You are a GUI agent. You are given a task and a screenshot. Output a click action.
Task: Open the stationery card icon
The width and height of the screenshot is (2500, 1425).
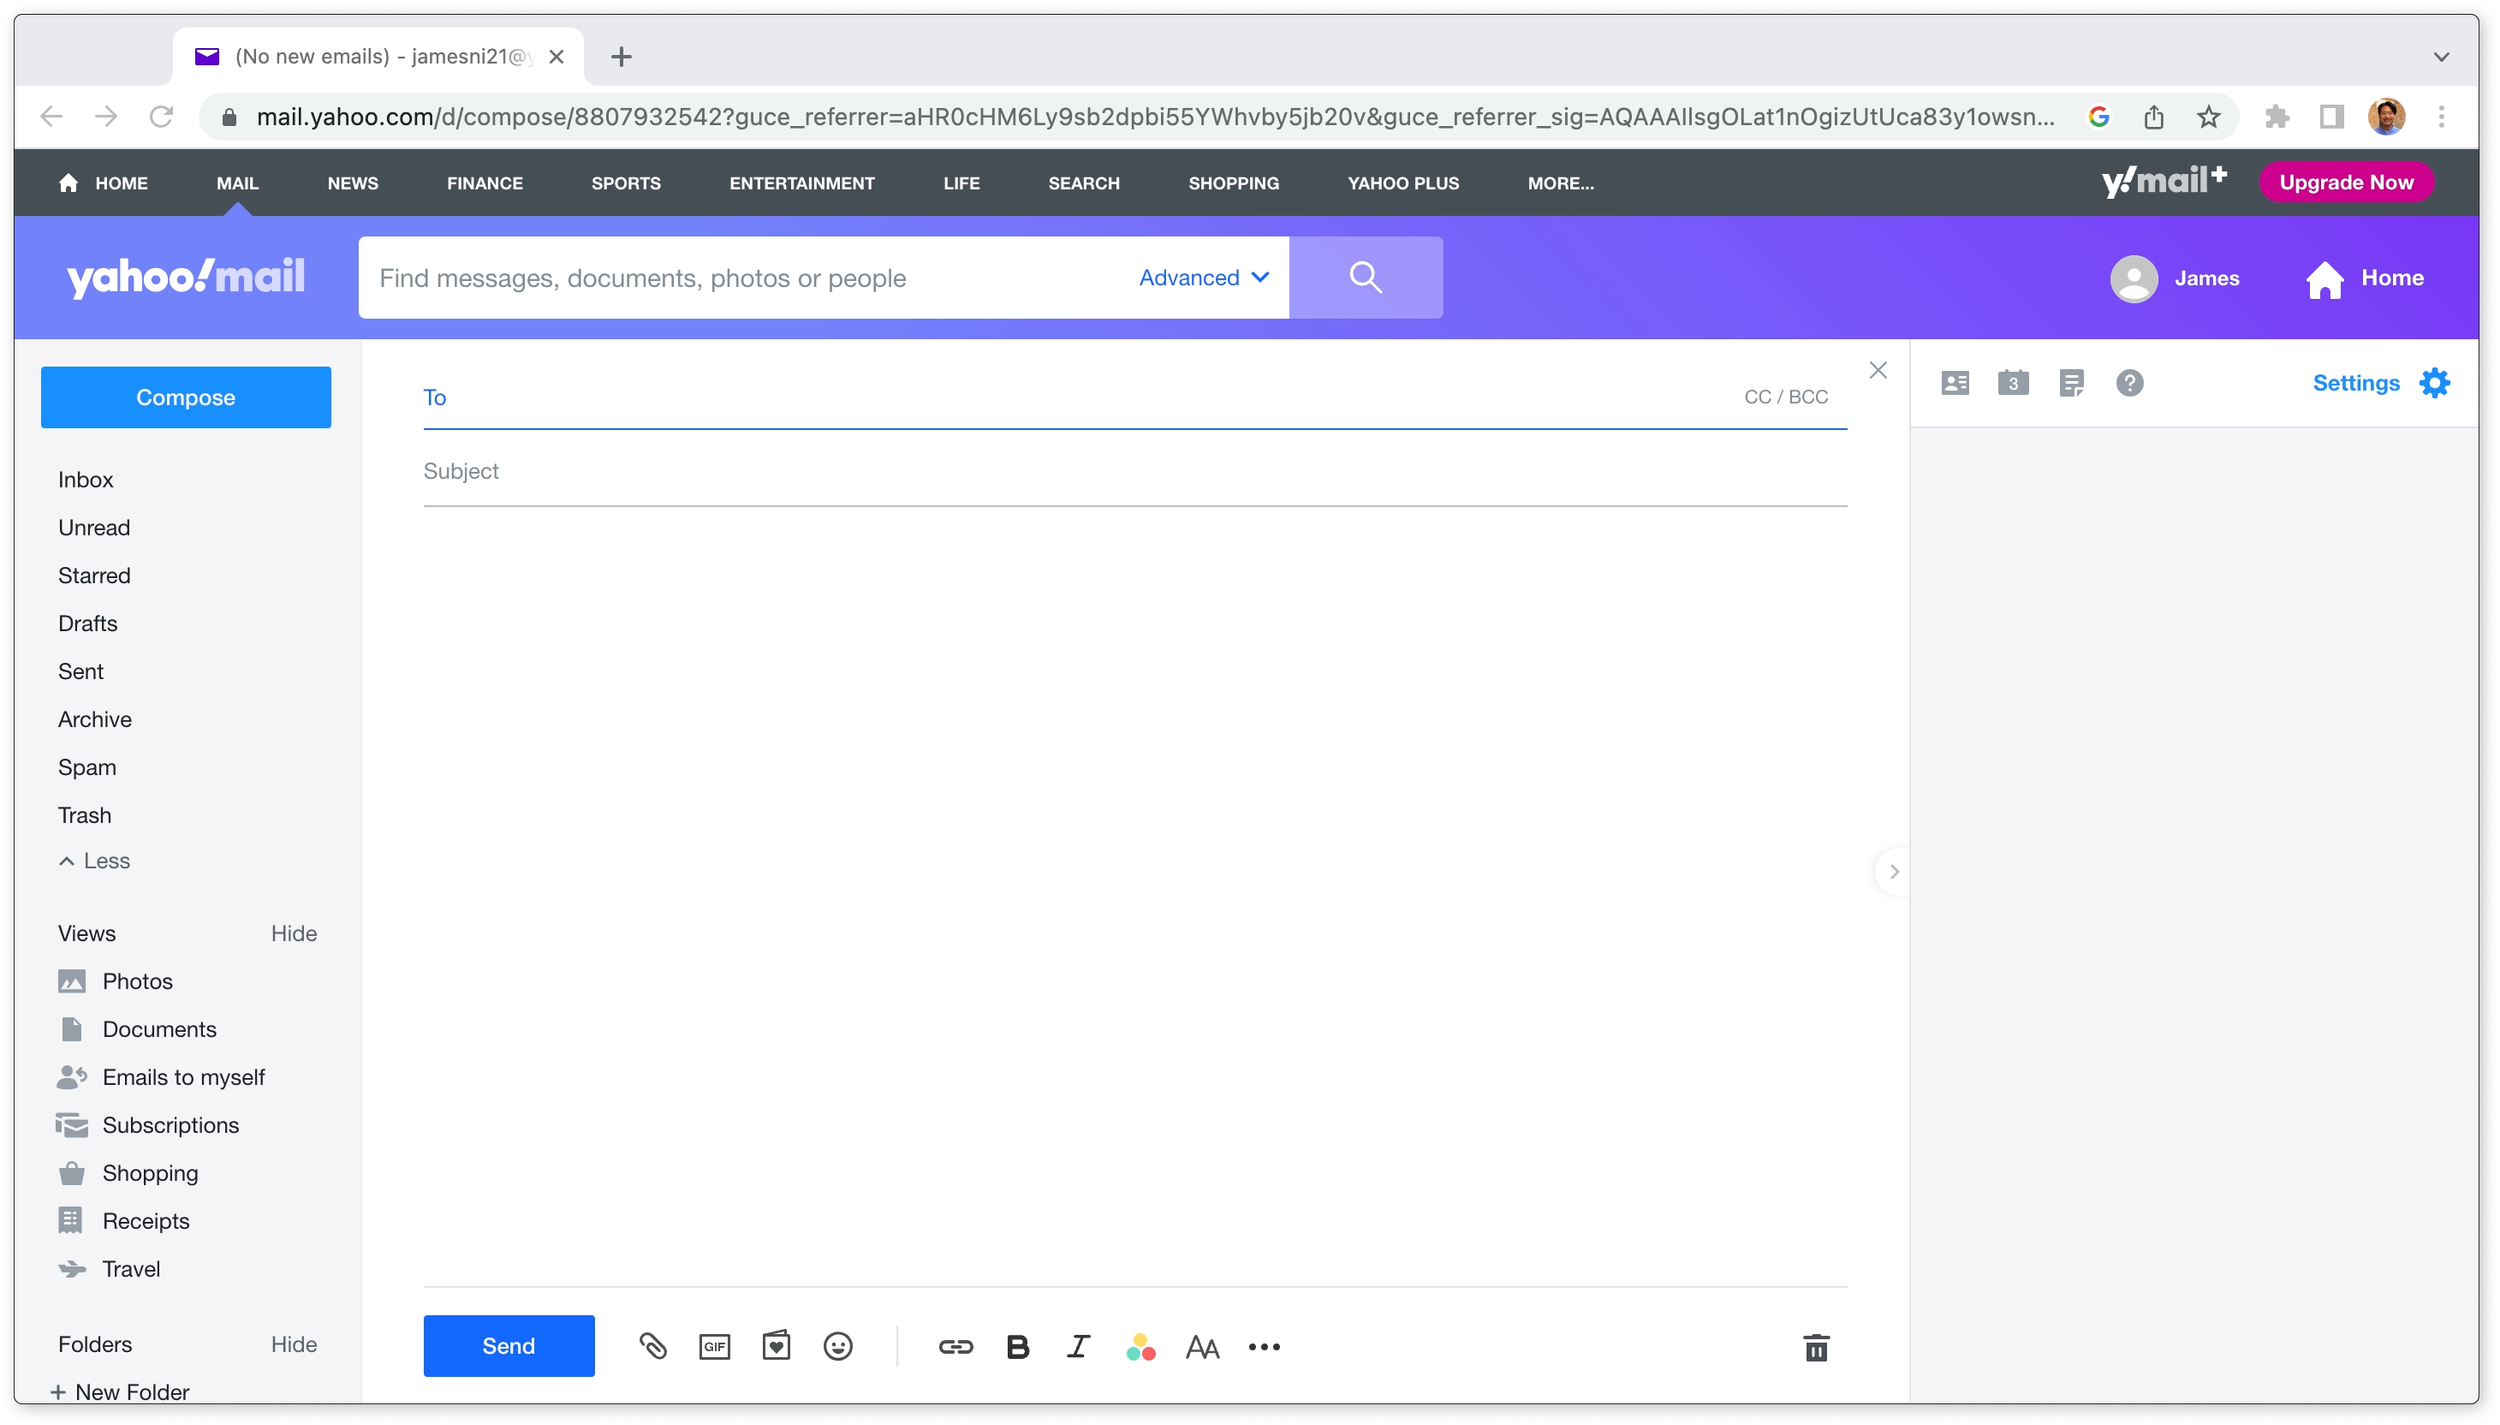776,1346
